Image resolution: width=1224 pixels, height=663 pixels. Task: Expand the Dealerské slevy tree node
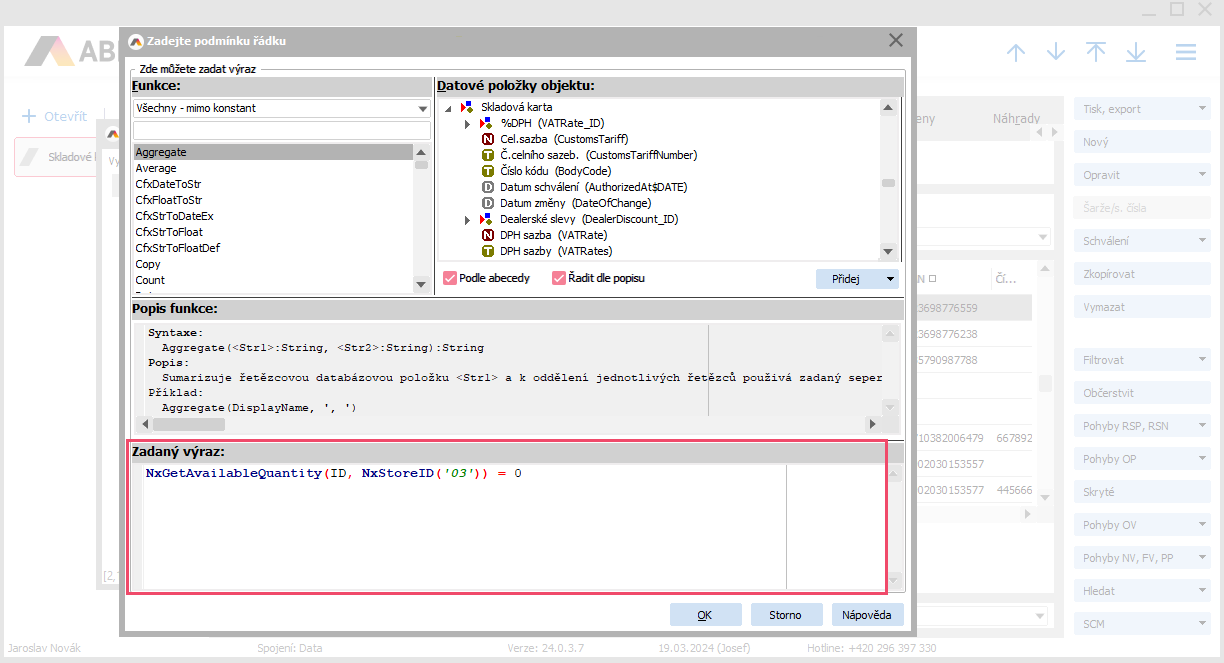point(467,219)
